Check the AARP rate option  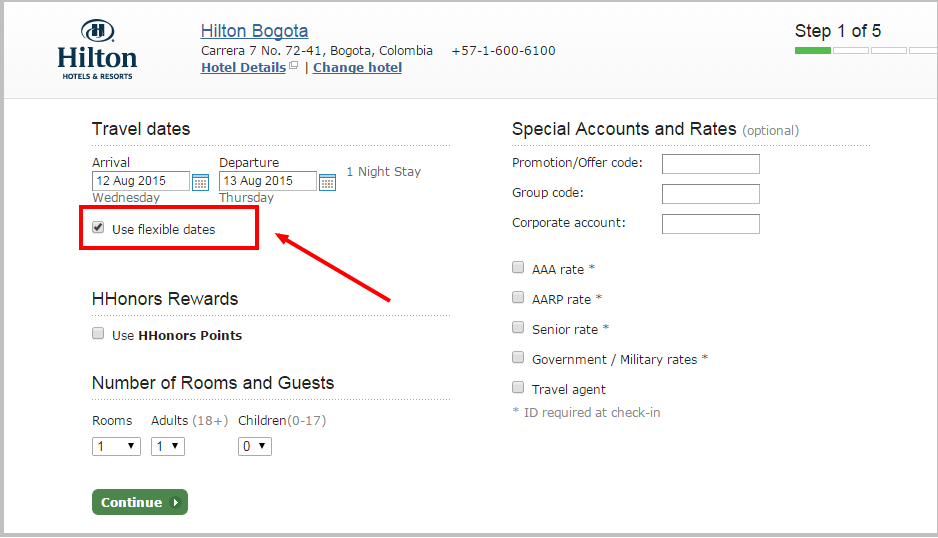point(518,297)
